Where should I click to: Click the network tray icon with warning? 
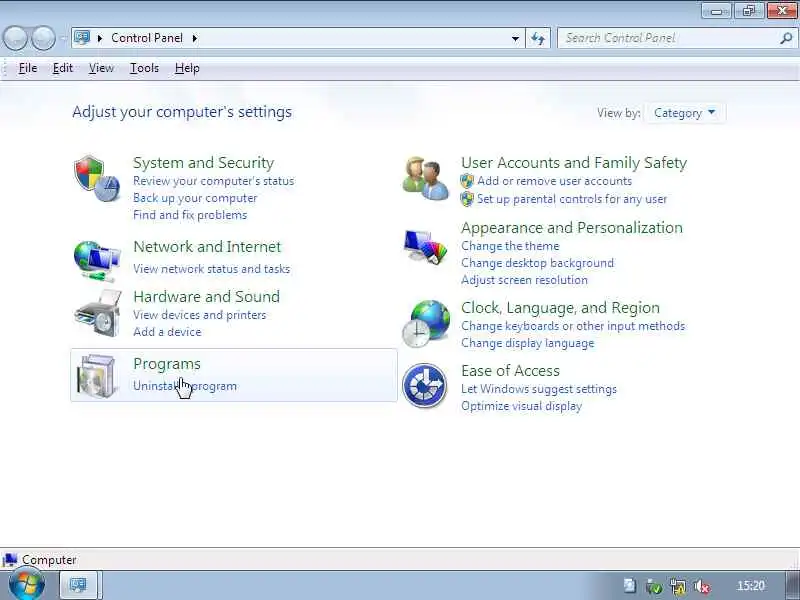tap(678, 586)
